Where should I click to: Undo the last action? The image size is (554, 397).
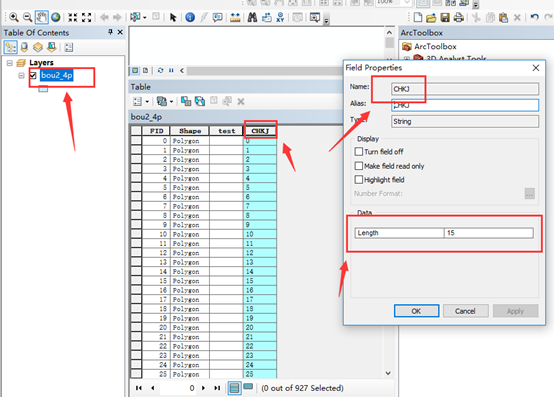point(535,17)
